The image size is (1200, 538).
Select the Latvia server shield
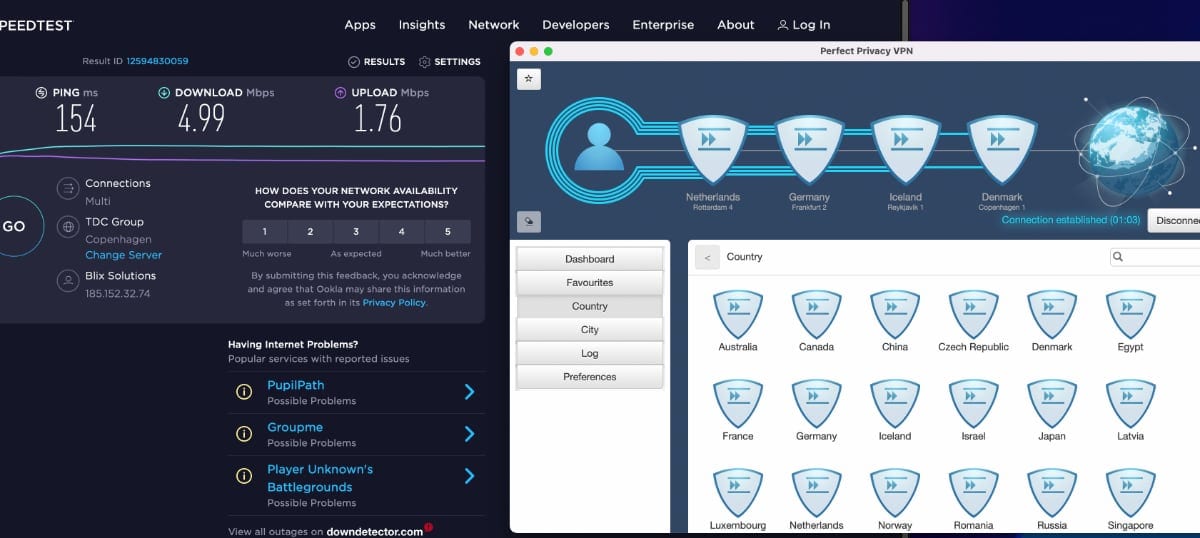point(1130,404)
